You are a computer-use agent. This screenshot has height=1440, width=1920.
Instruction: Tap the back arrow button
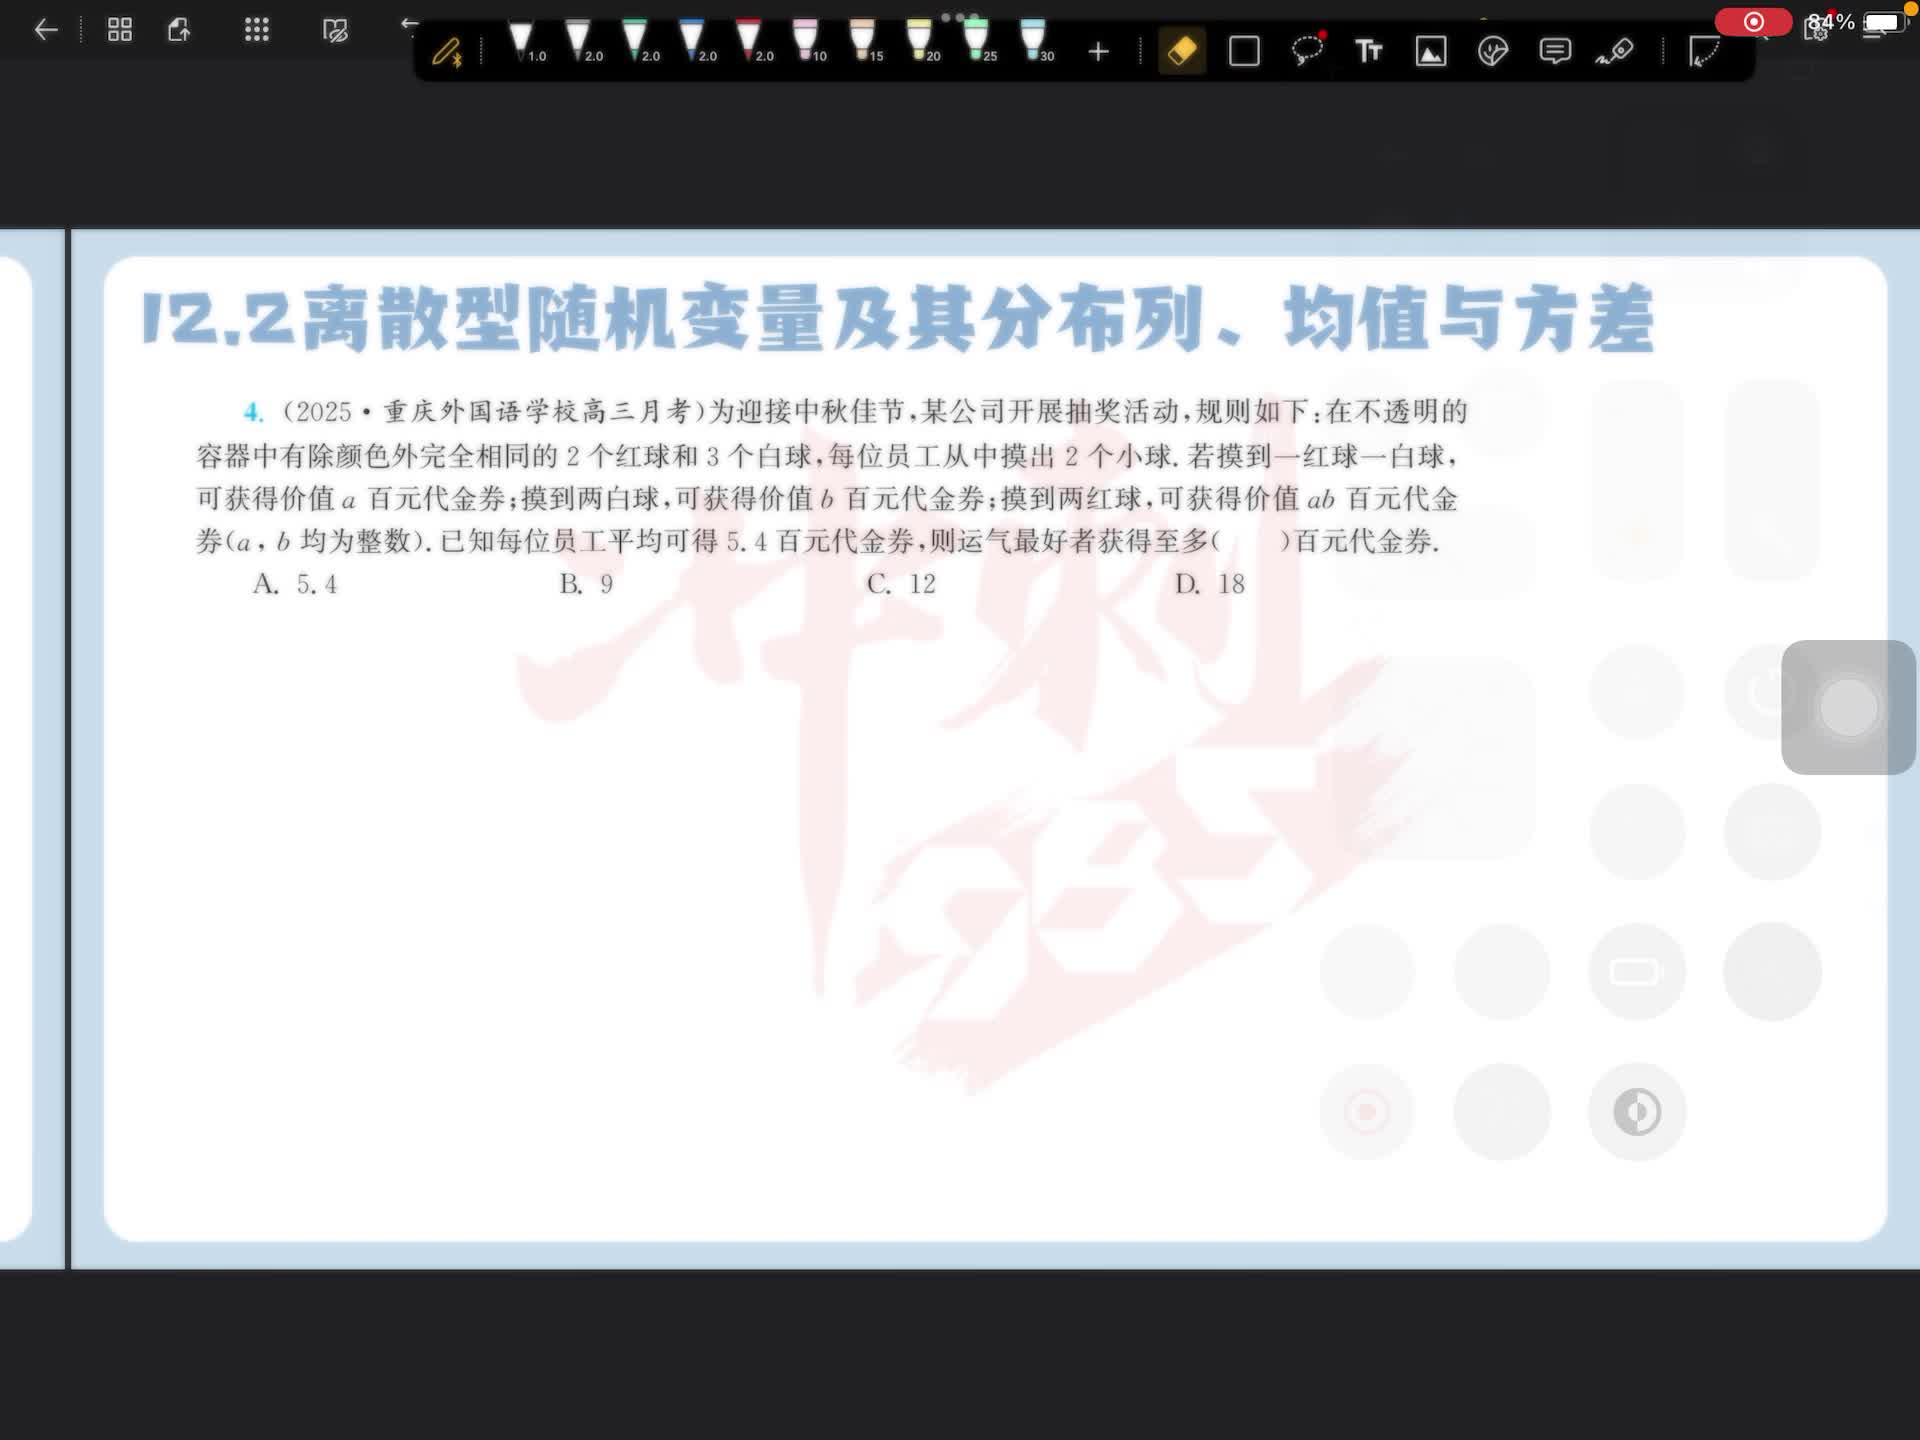(46, 30)
